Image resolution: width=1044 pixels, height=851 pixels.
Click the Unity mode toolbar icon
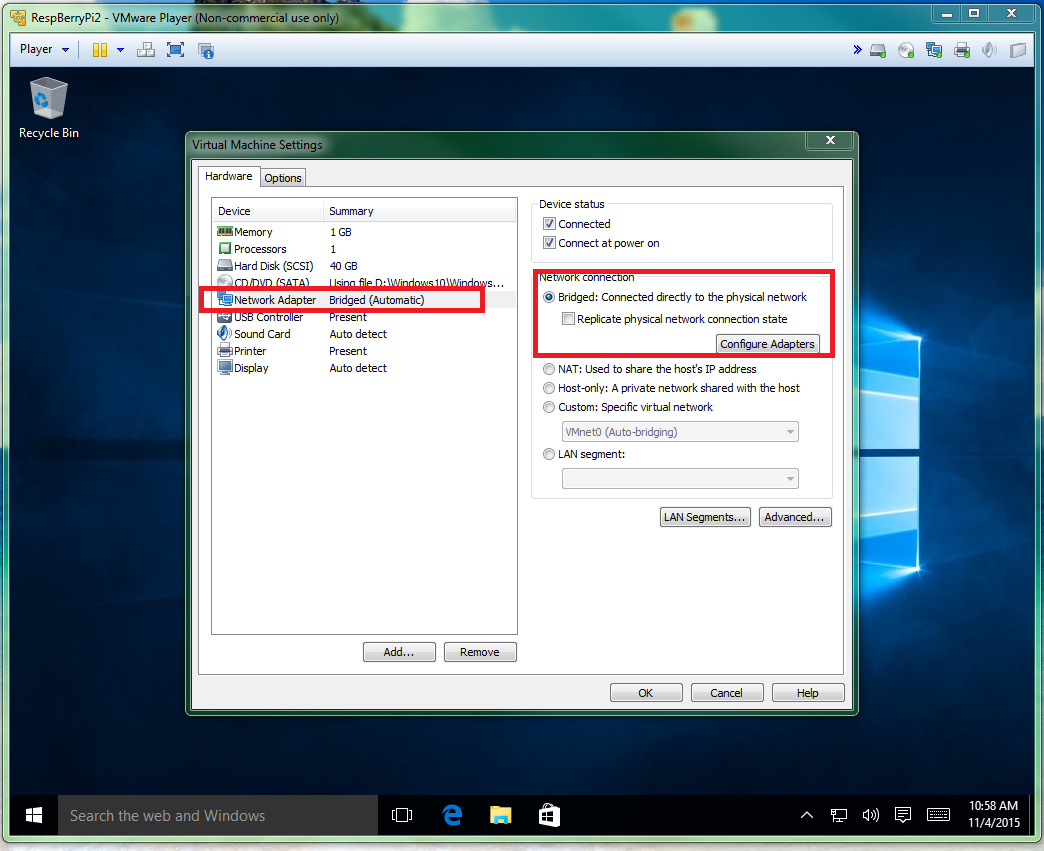[206, 51]
